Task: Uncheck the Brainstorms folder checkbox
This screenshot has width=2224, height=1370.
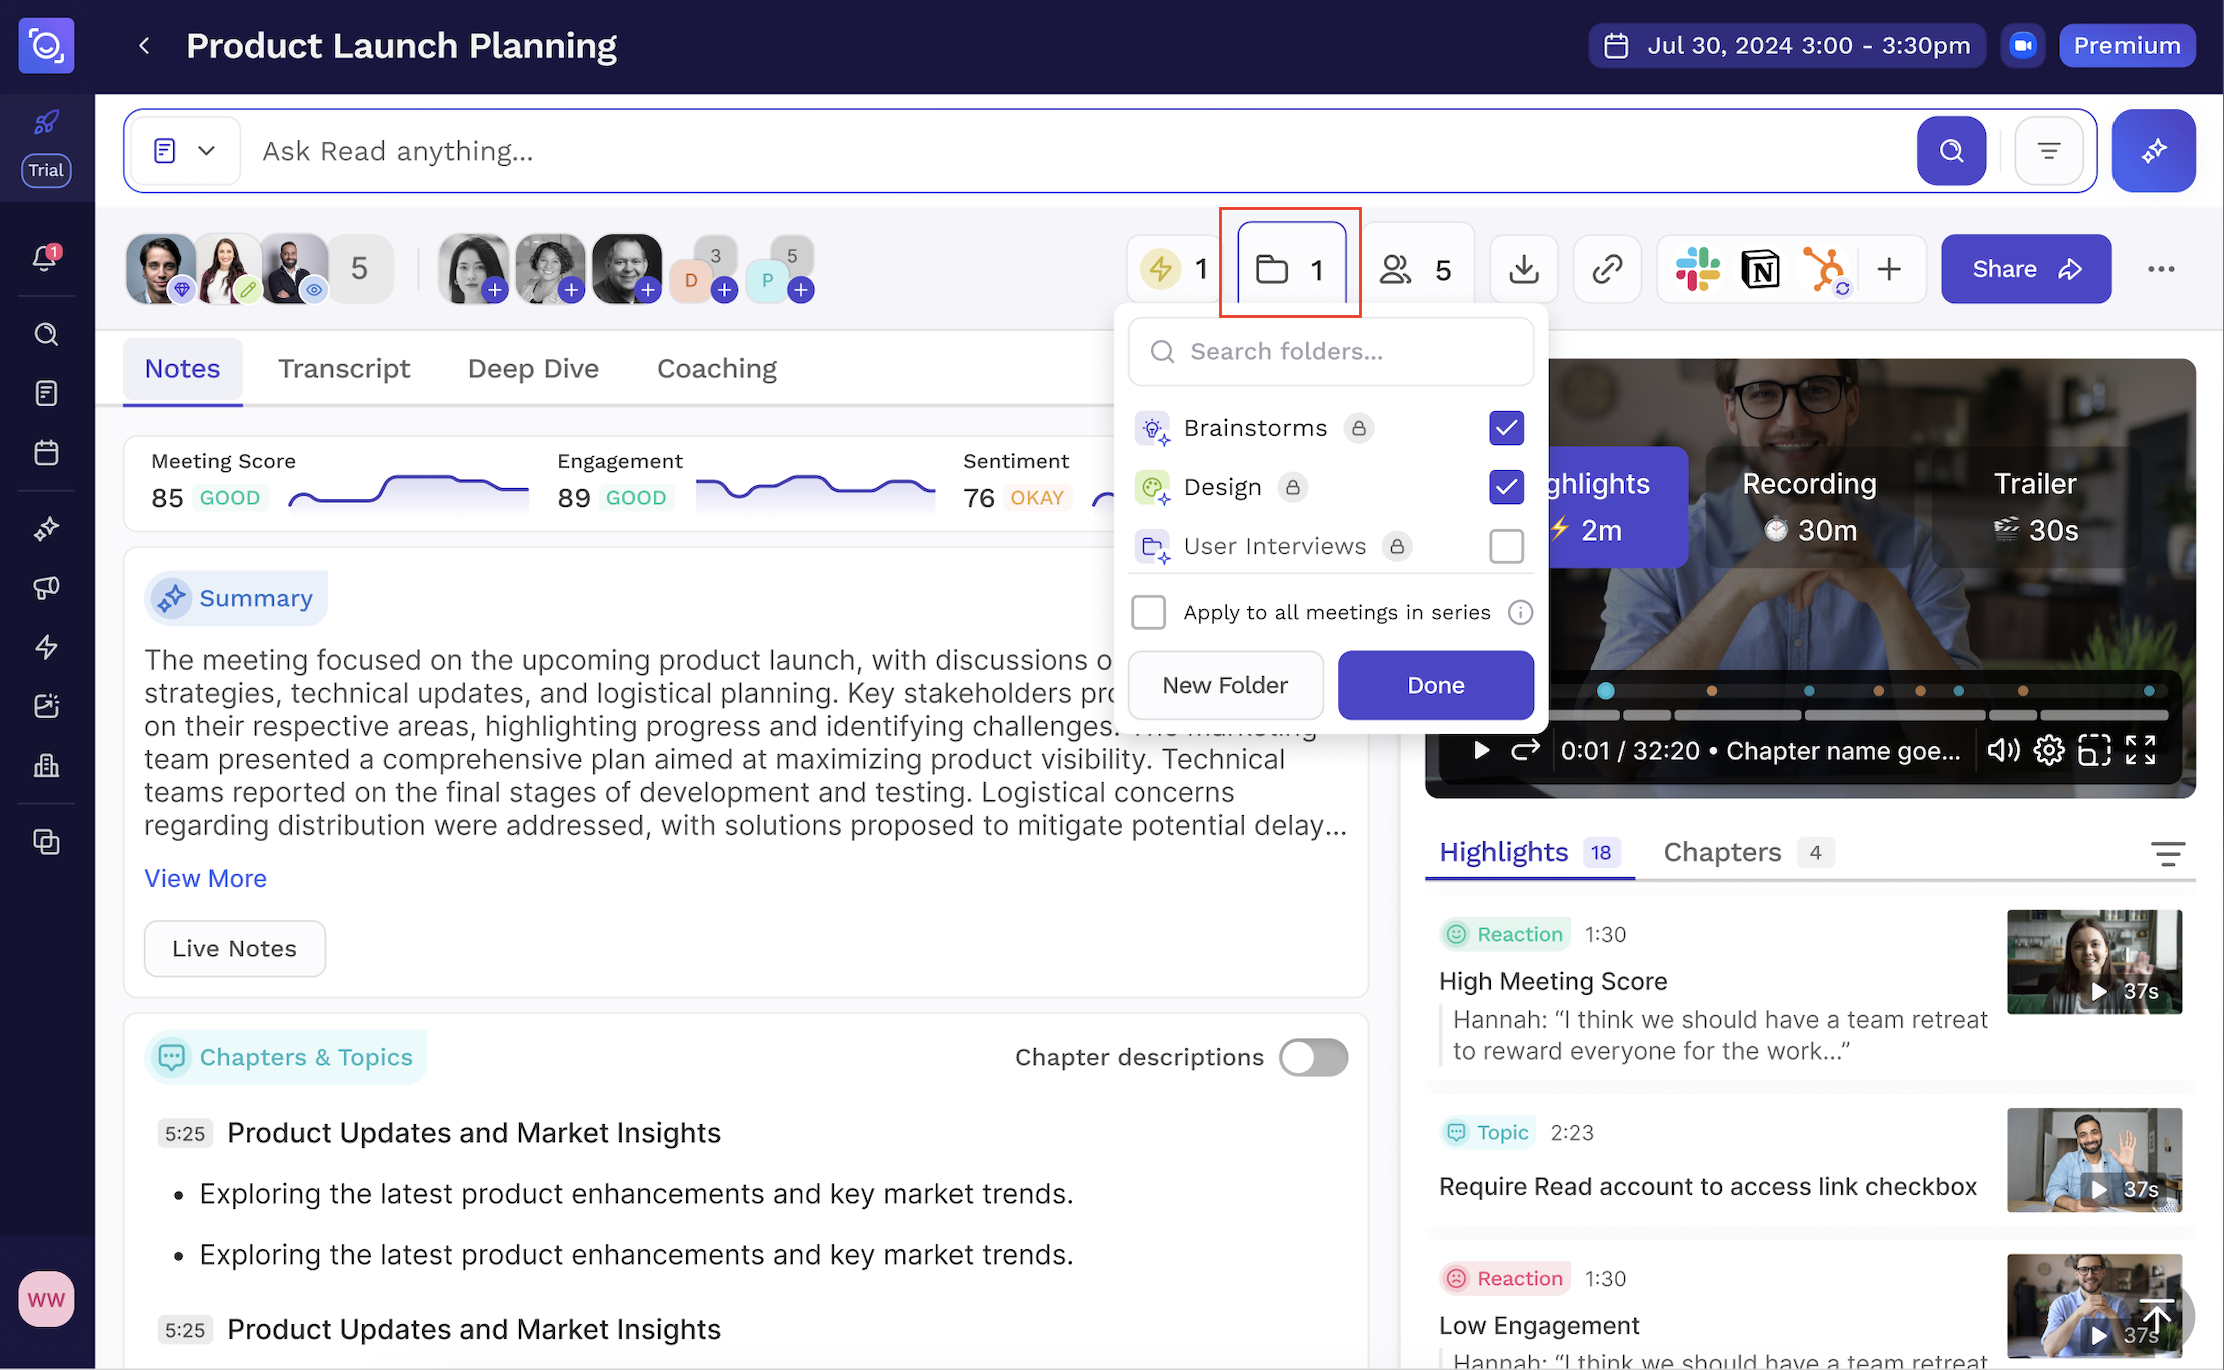Action: coord(1506,428)
